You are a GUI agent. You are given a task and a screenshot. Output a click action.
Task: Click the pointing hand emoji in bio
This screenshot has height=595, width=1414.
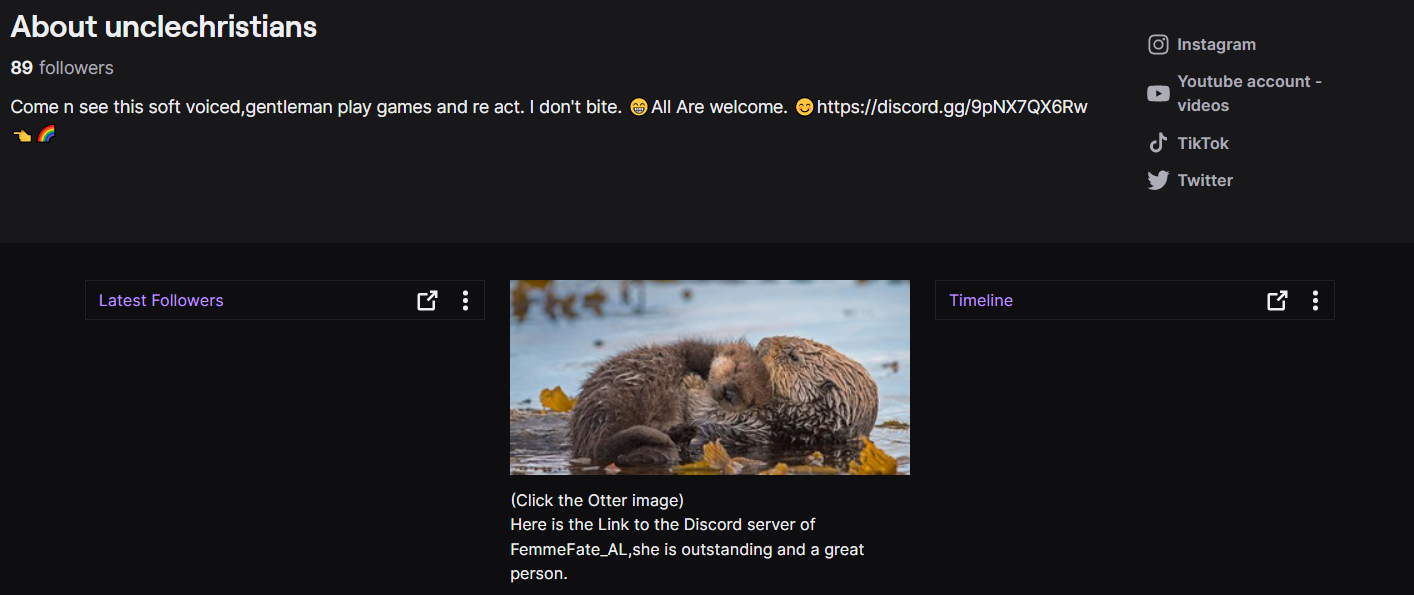(22, 134)
